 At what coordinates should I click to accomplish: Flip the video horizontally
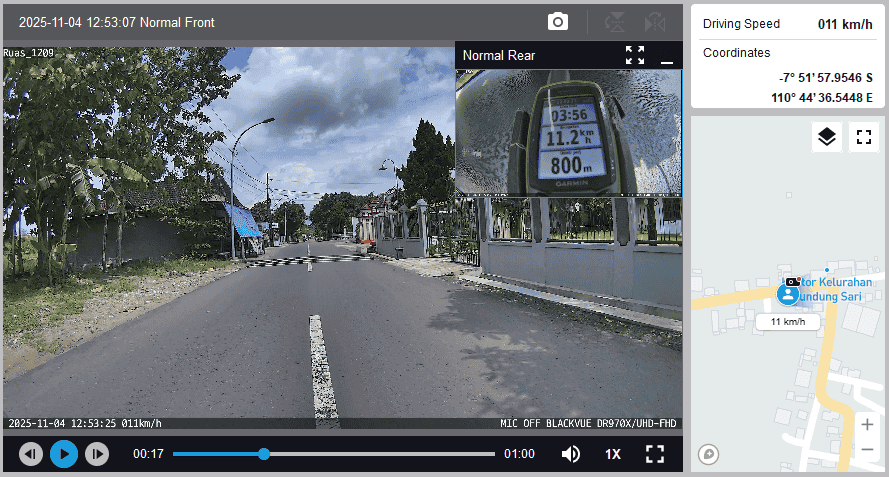tap(655, 22)
